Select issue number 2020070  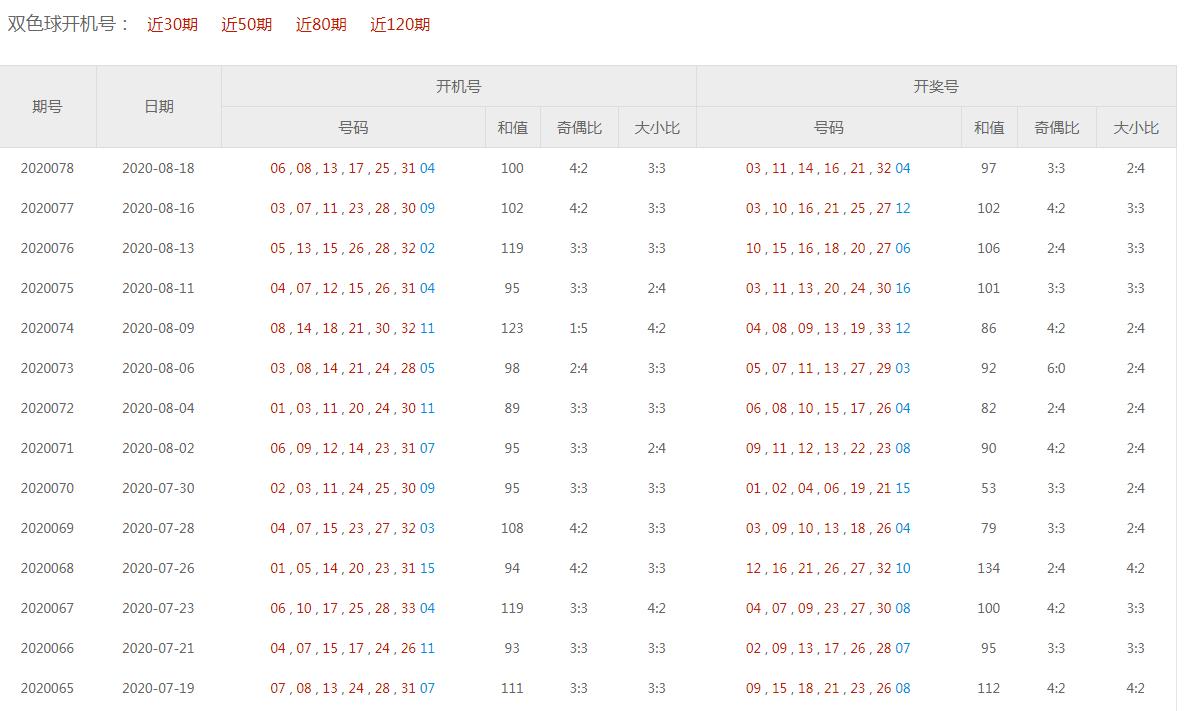coord(47,488)
